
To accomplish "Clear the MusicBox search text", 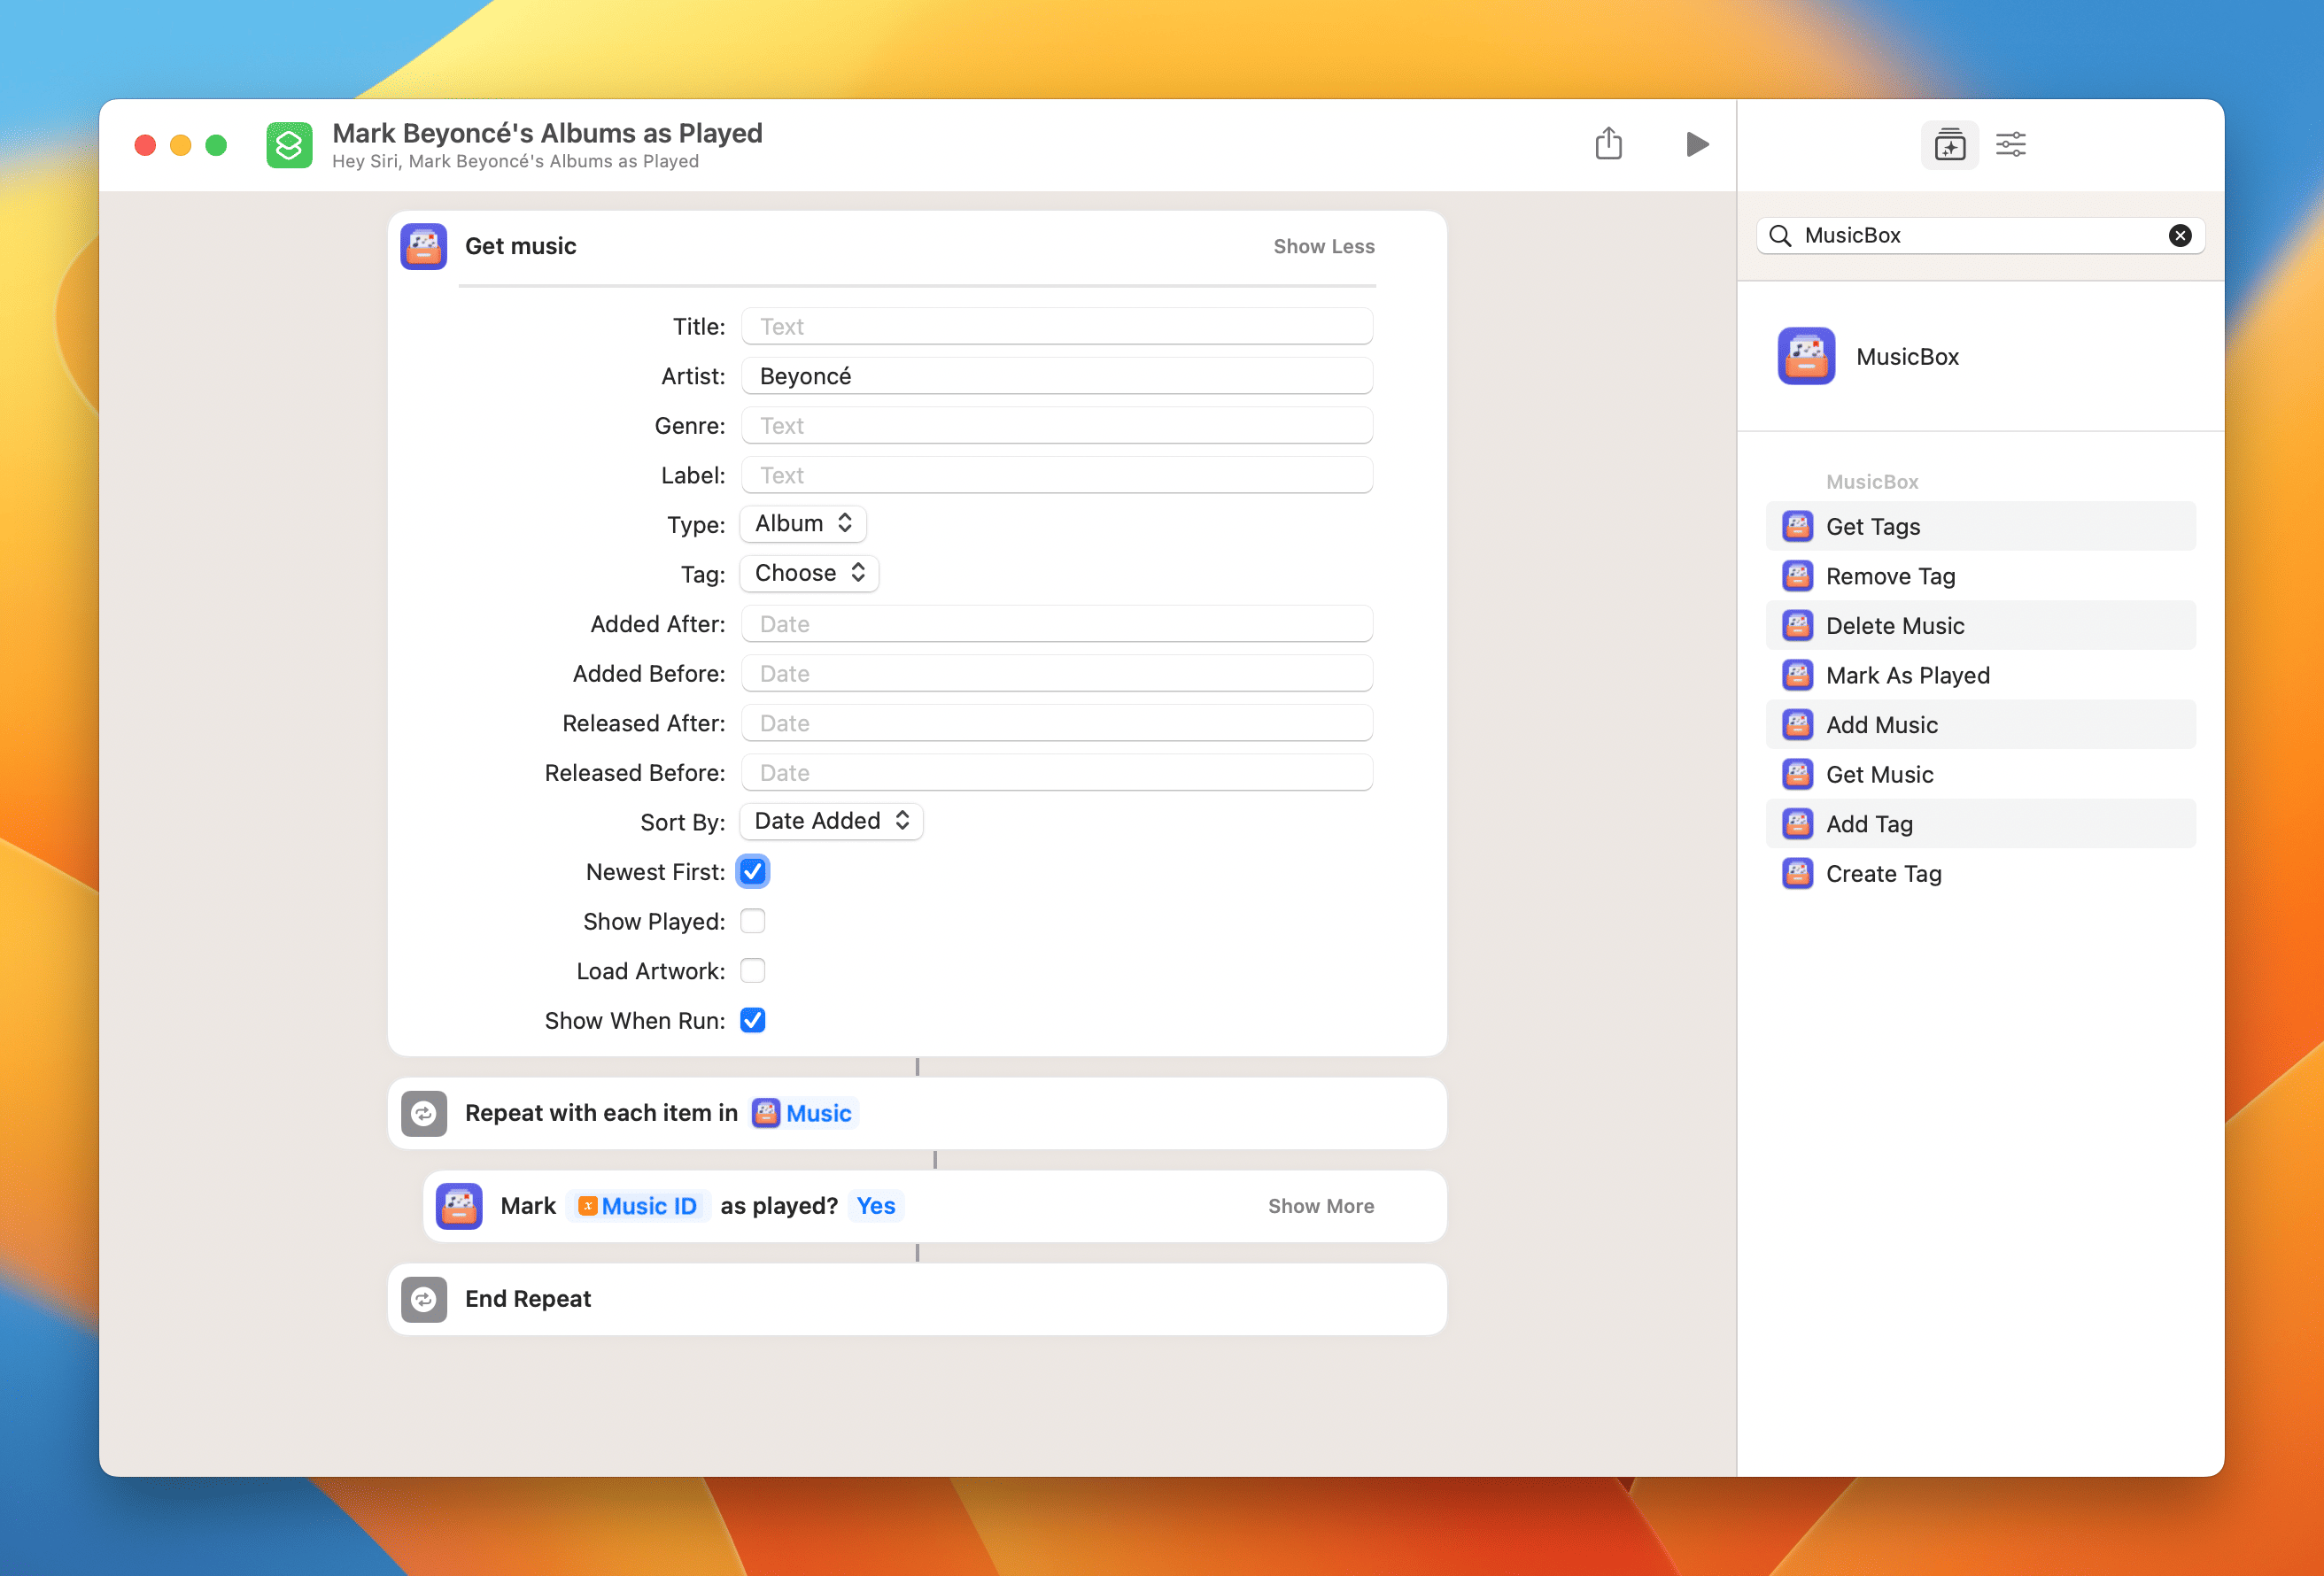I will coord(2180,236).
